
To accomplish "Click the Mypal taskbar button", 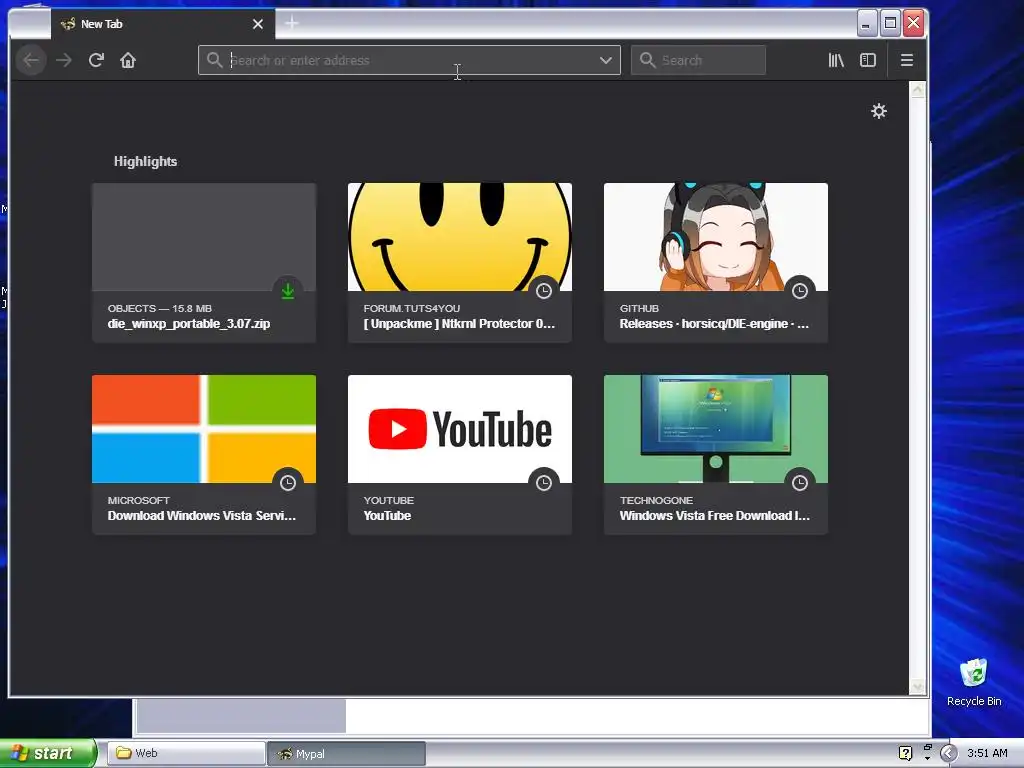I will tap(346, 754).
